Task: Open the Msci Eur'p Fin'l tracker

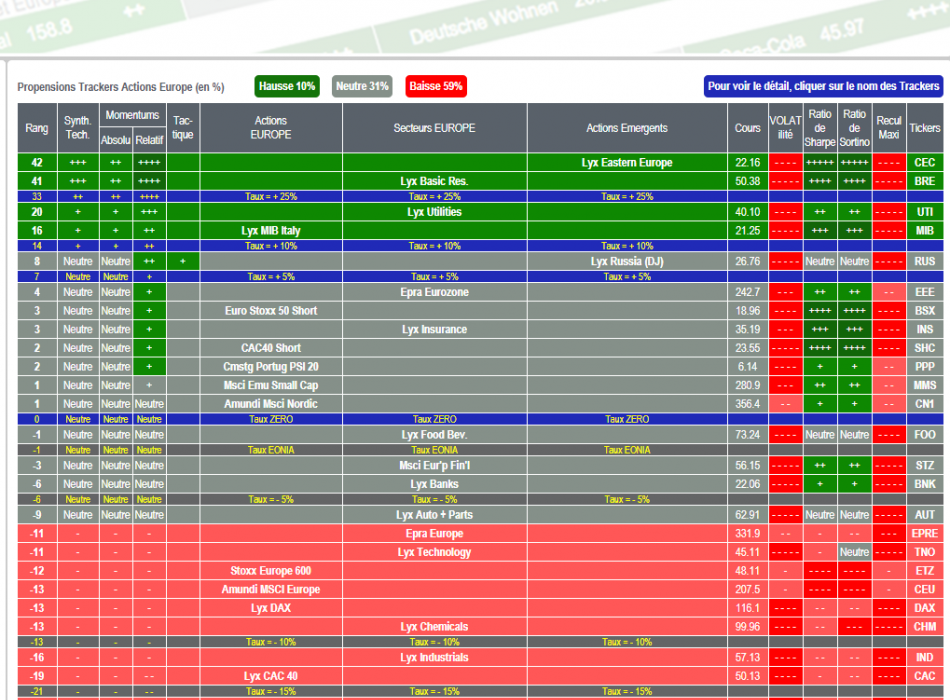Action: pyautogui.click(x=434, y=465)
